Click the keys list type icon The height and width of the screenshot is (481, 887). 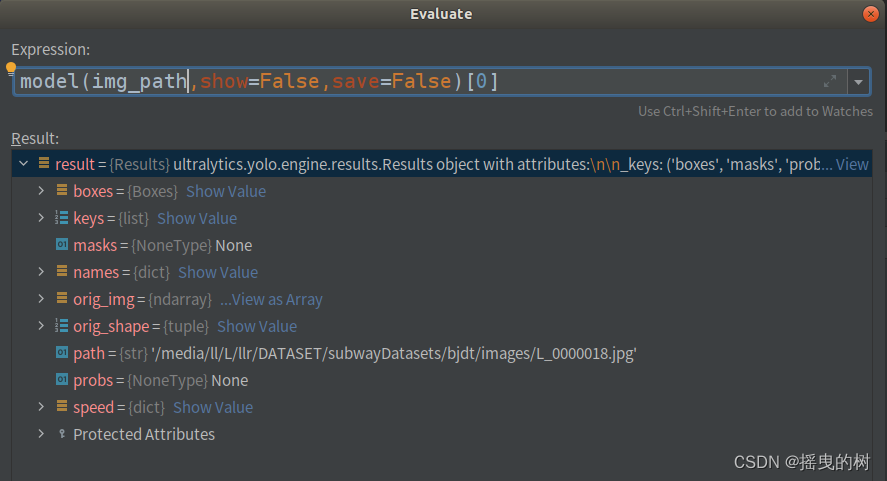coord(62,218)
